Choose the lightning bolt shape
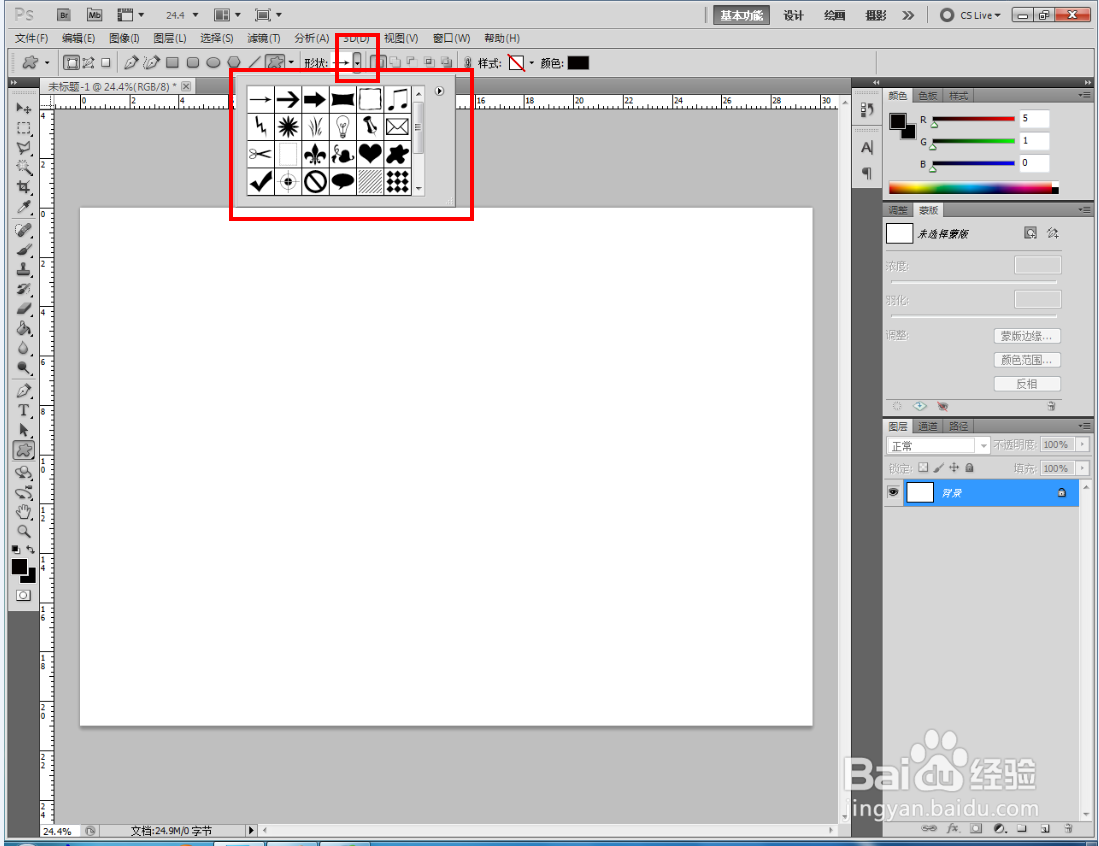 (260, 127)
